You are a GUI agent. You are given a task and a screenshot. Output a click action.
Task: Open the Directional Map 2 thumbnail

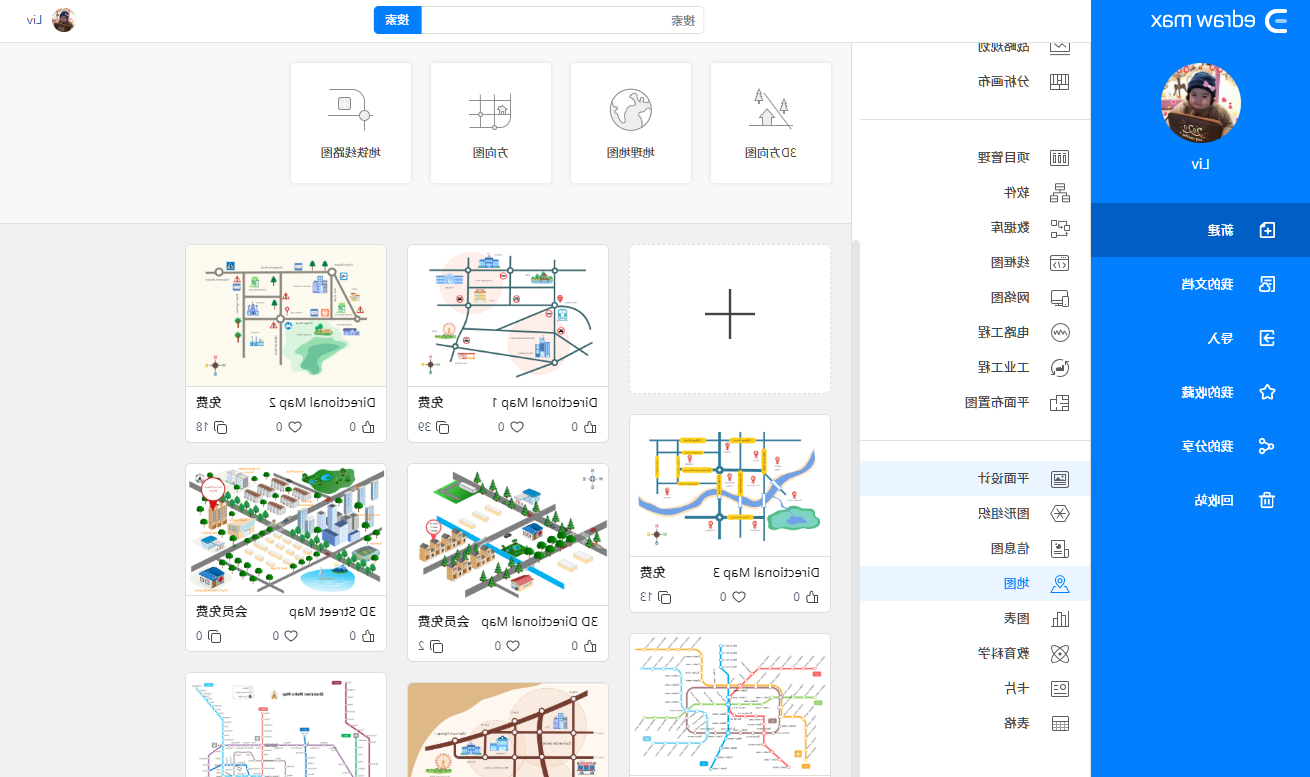pyautogui.click(x=286, y=316)
